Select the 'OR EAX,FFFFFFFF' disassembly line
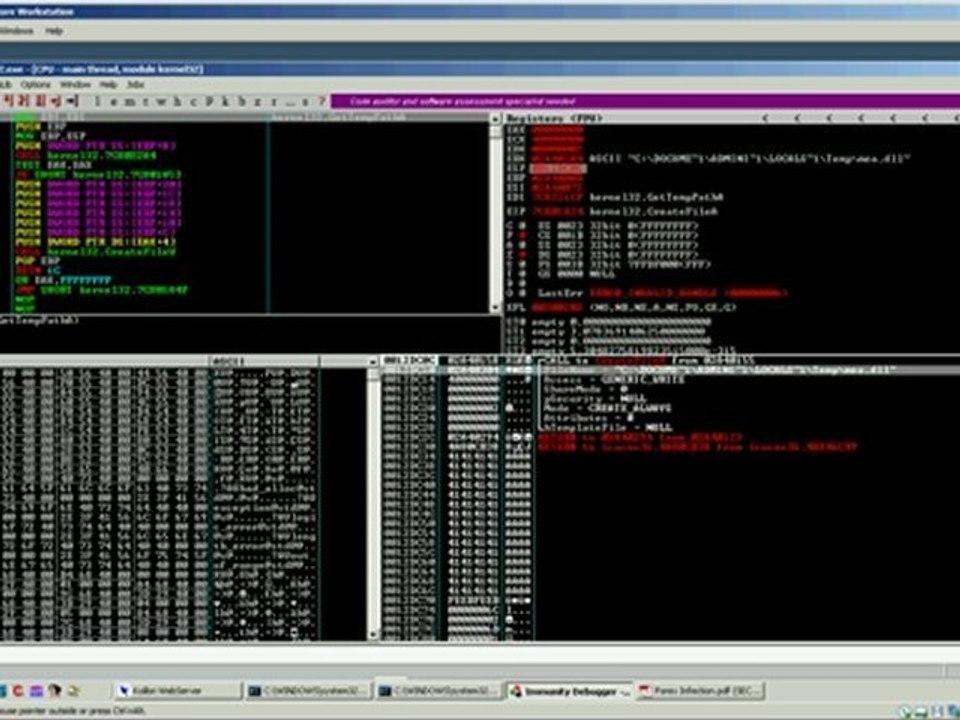960x720 pixels. (x=64, y=280)
